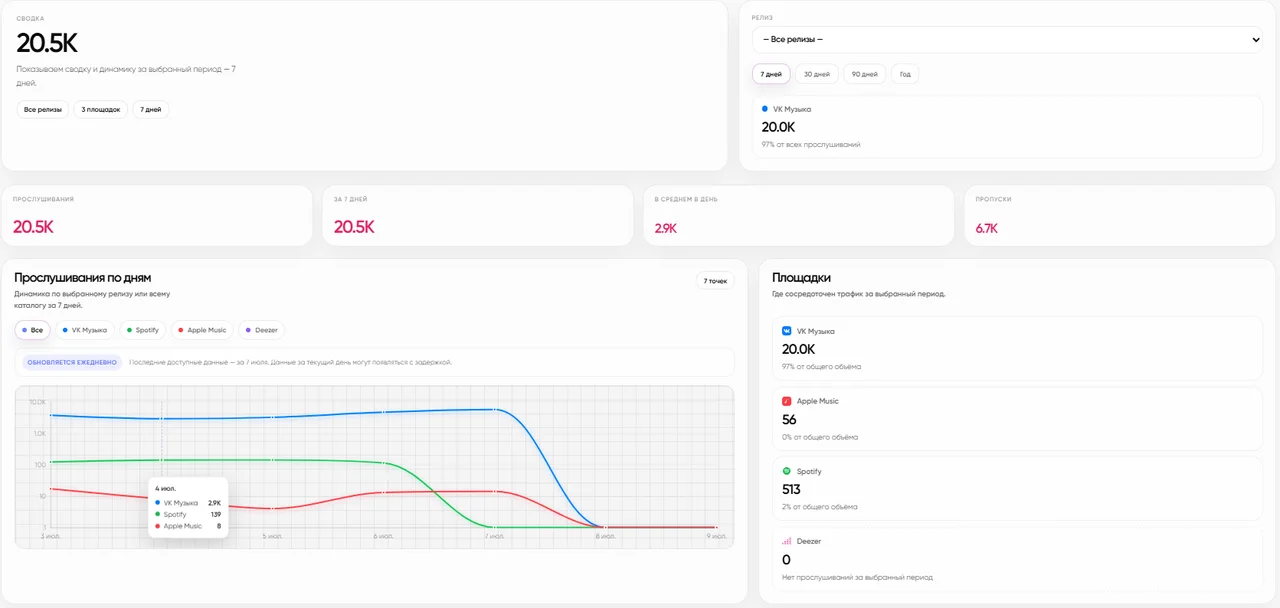Select the 90 дней period tab

point(864,74)
